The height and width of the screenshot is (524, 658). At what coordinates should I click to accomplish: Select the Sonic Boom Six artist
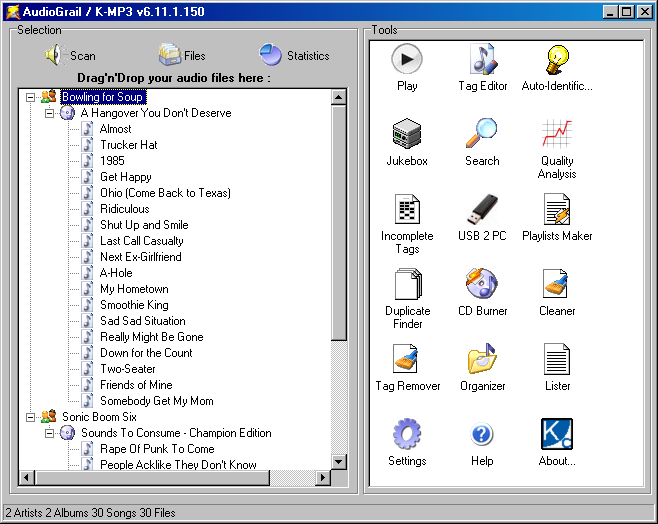pos(99,417)
